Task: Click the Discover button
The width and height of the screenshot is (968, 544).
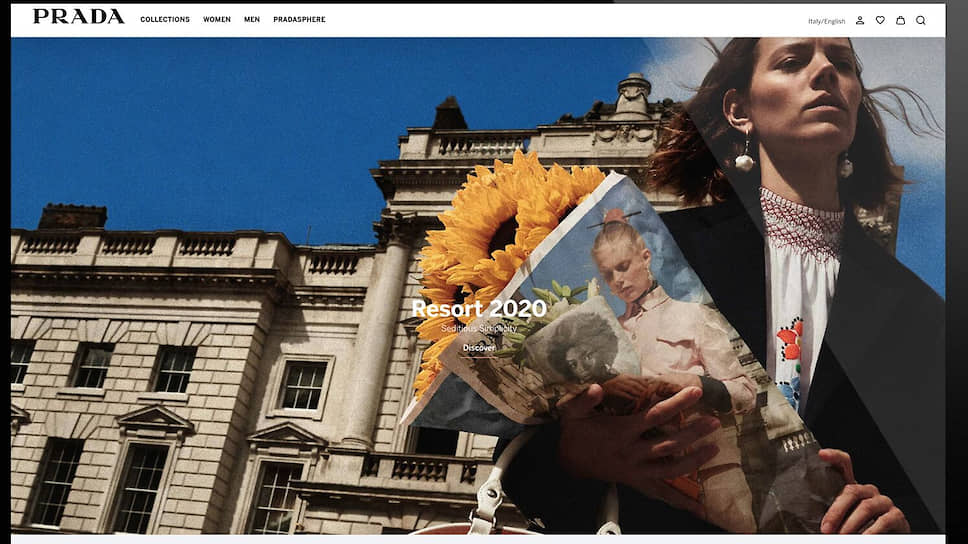Action: coord(479,348)
